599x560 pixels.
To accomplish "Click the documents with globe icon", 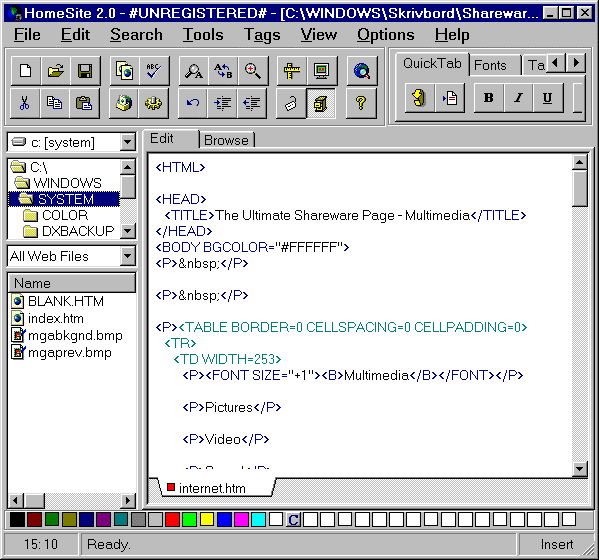I will click(x=125, y=71).
